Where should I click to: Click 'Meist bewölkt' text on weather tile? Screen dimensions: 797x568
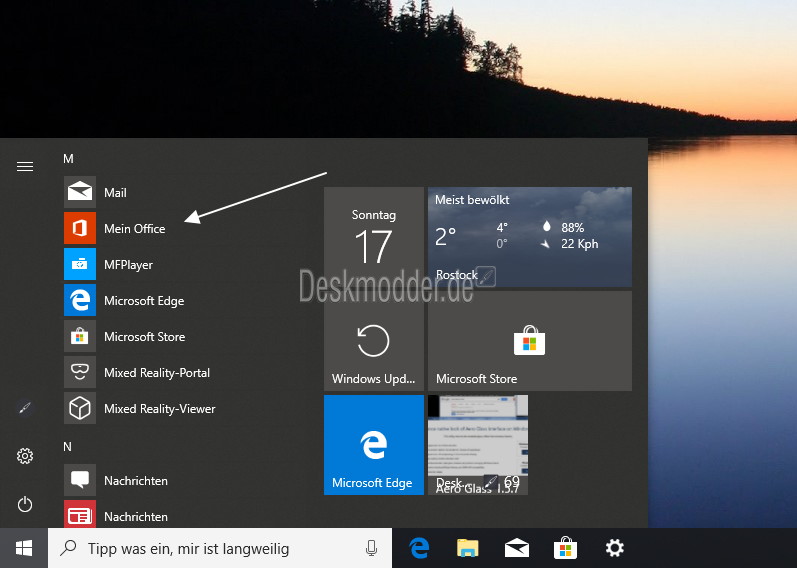tap(472, 200)
